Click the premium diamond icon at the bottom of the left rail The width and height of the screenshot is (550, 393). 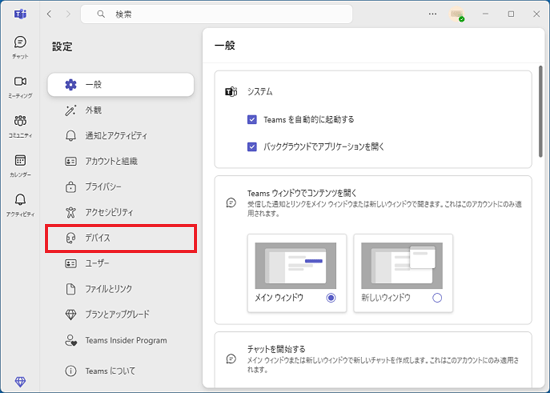(20, 381)
